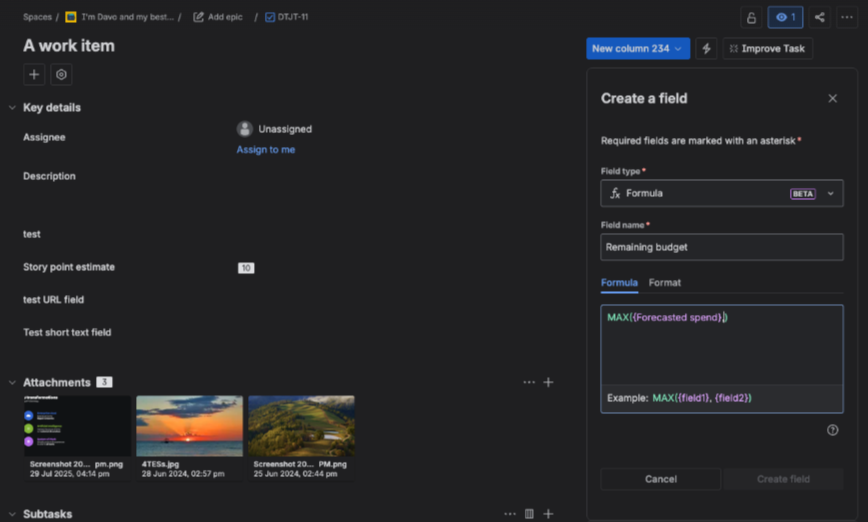Click the BETA badge in Field type
868x522 pixels.
pyautogui.click(x=803, y=194)
